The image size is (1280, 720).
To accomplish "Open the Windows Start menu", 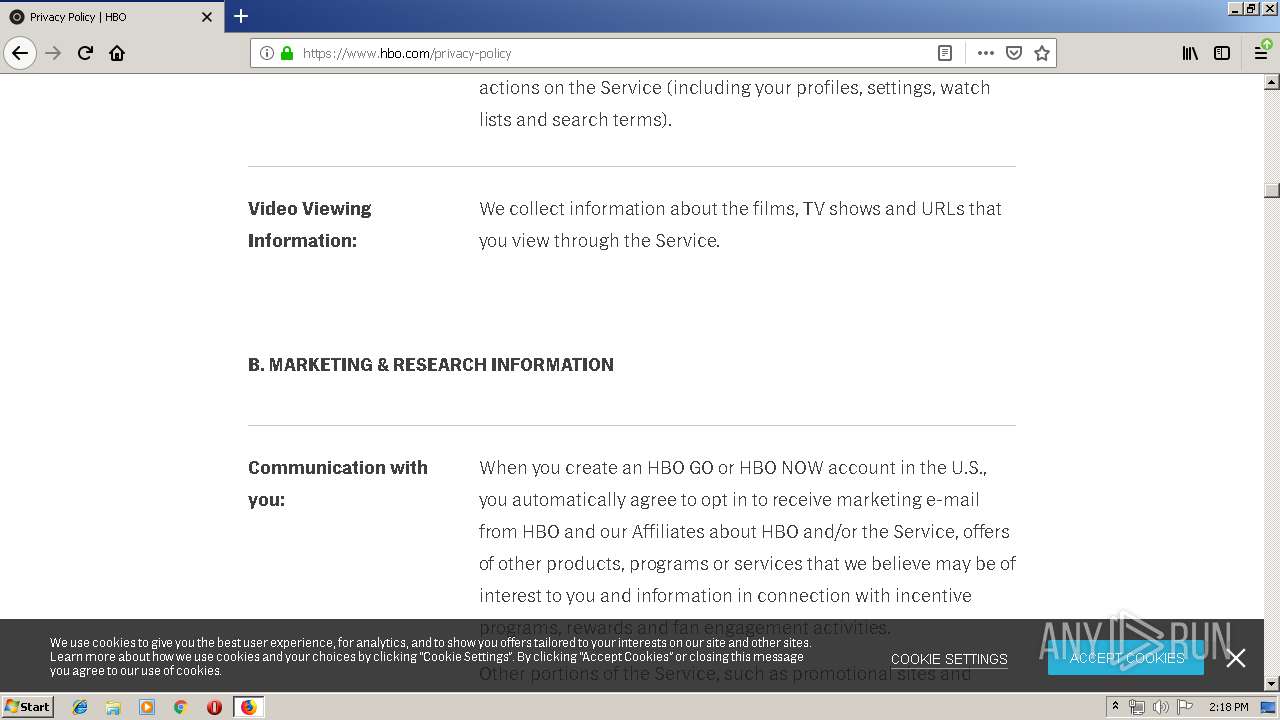I will tap(28, 706).
